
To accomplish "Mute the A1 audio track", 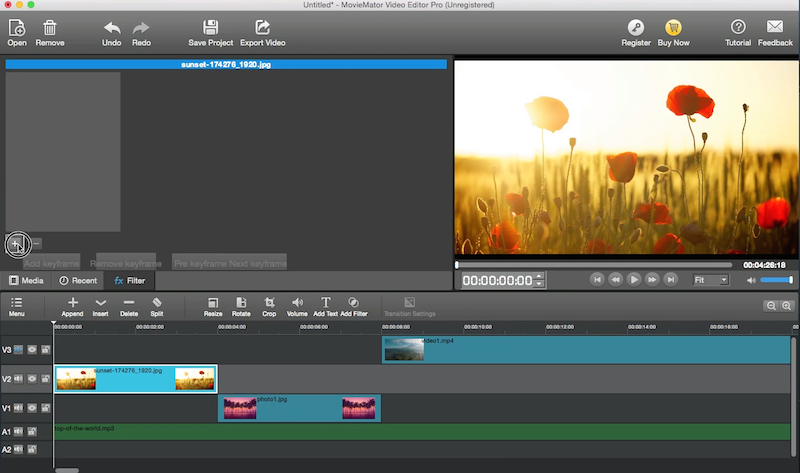I will (19, 431).
